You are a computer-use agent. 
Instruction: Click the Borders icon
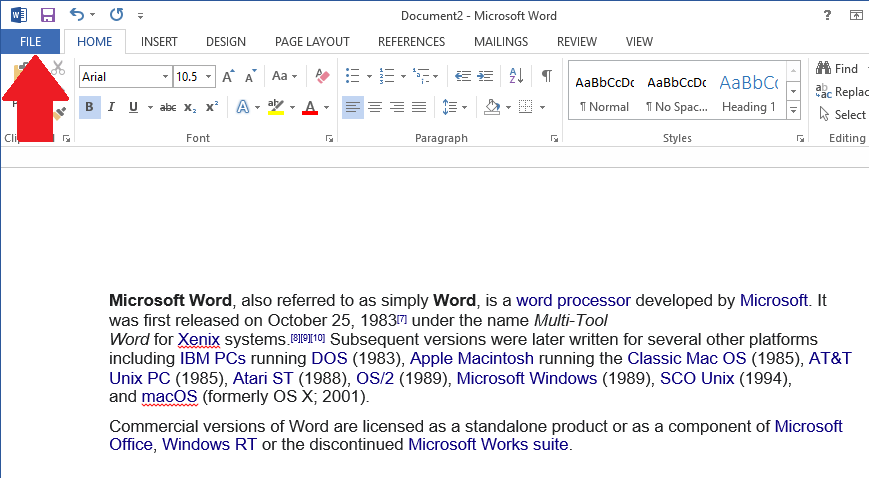(525, 107)
